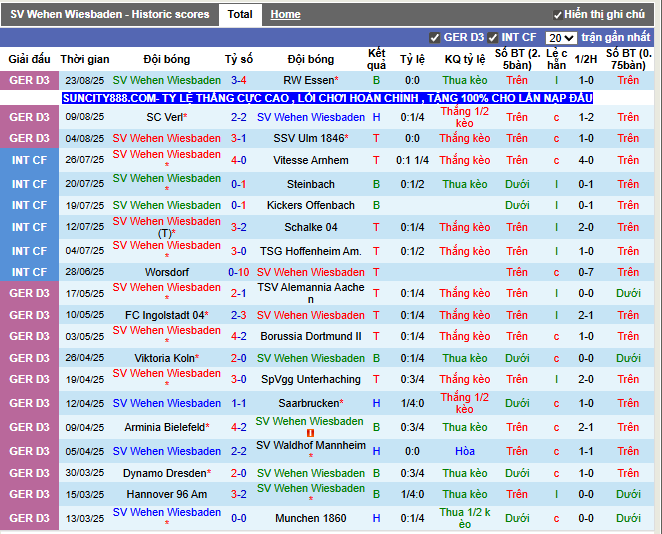Click the 4-0 score against Vitesse Arnhem
Image resolution: width=662 pixels, height=534 pixels.
point(239,160)
